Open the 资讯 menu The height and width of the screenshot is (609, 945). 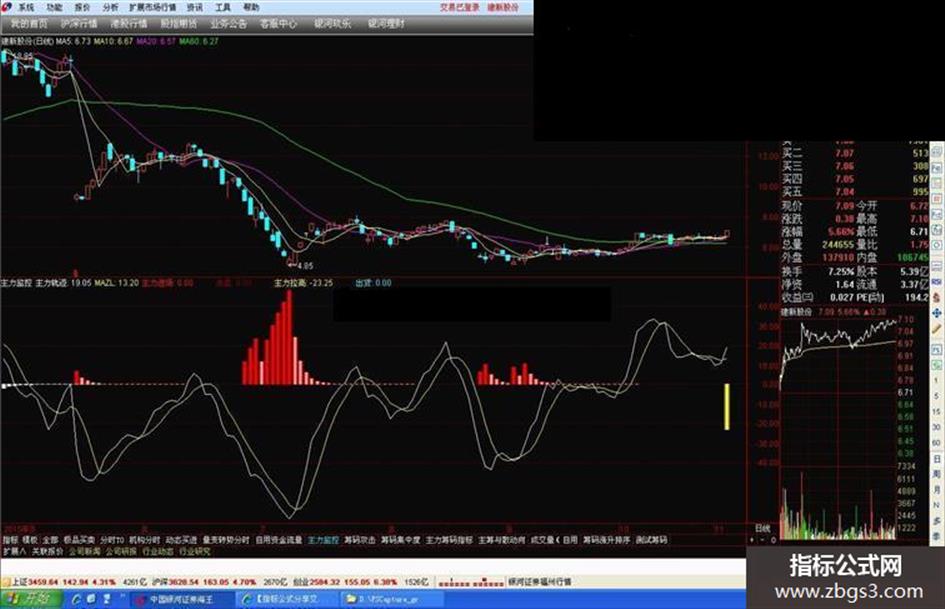coord(195,8)
